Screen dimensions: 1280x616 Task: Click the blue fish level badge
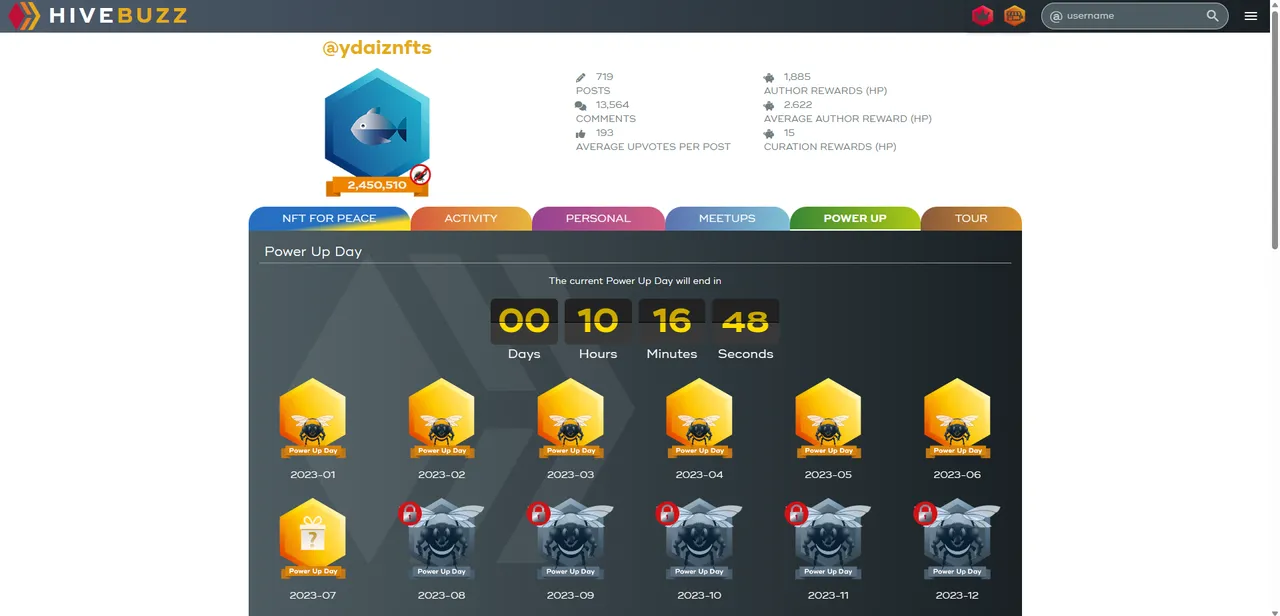tap(377, 125)
